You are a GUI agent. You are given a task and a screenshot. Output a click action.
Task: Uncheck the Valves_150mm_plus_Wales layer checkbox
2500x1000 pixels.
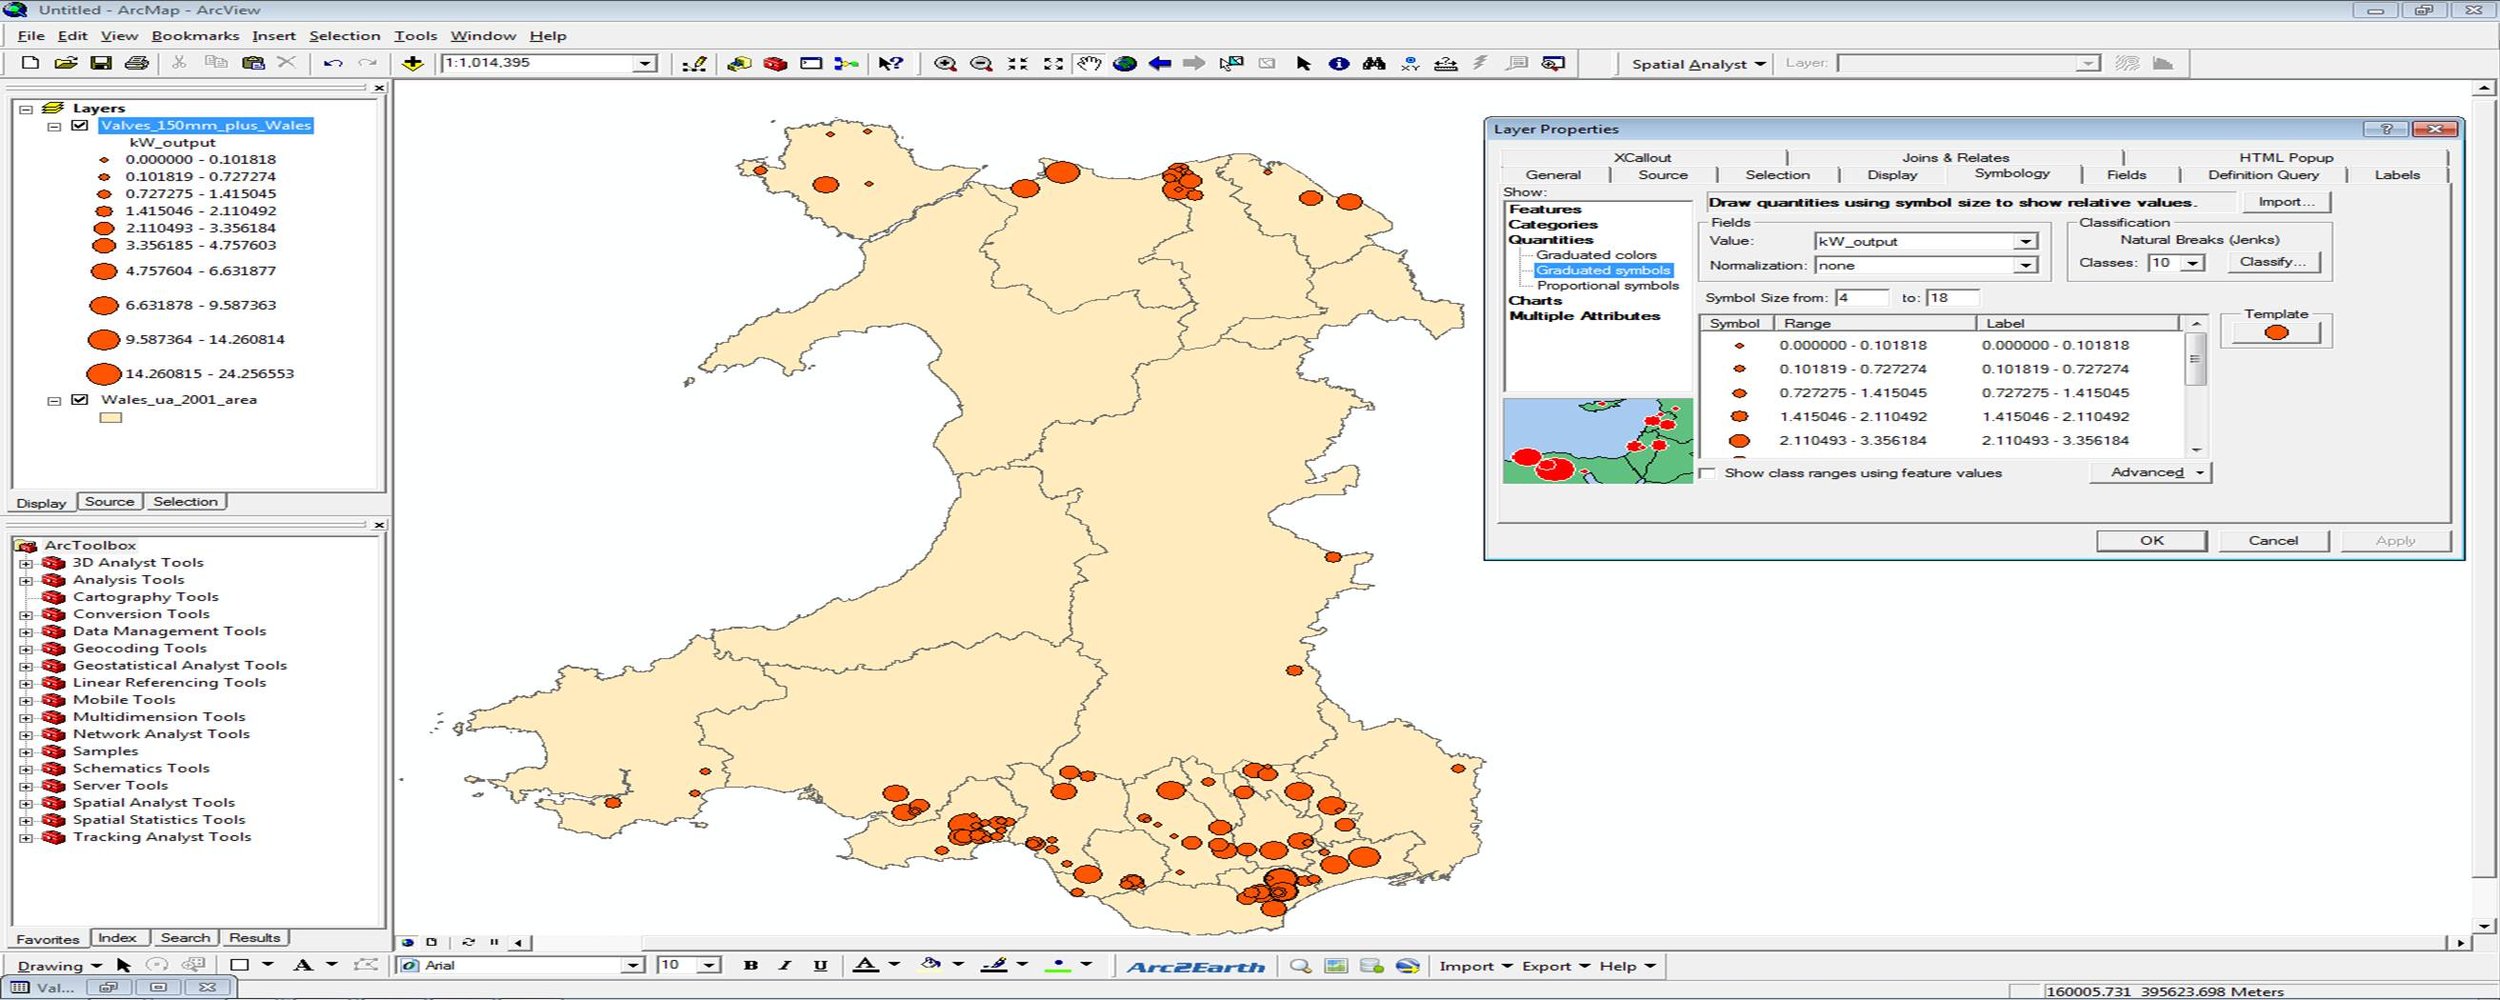(80, 126)
